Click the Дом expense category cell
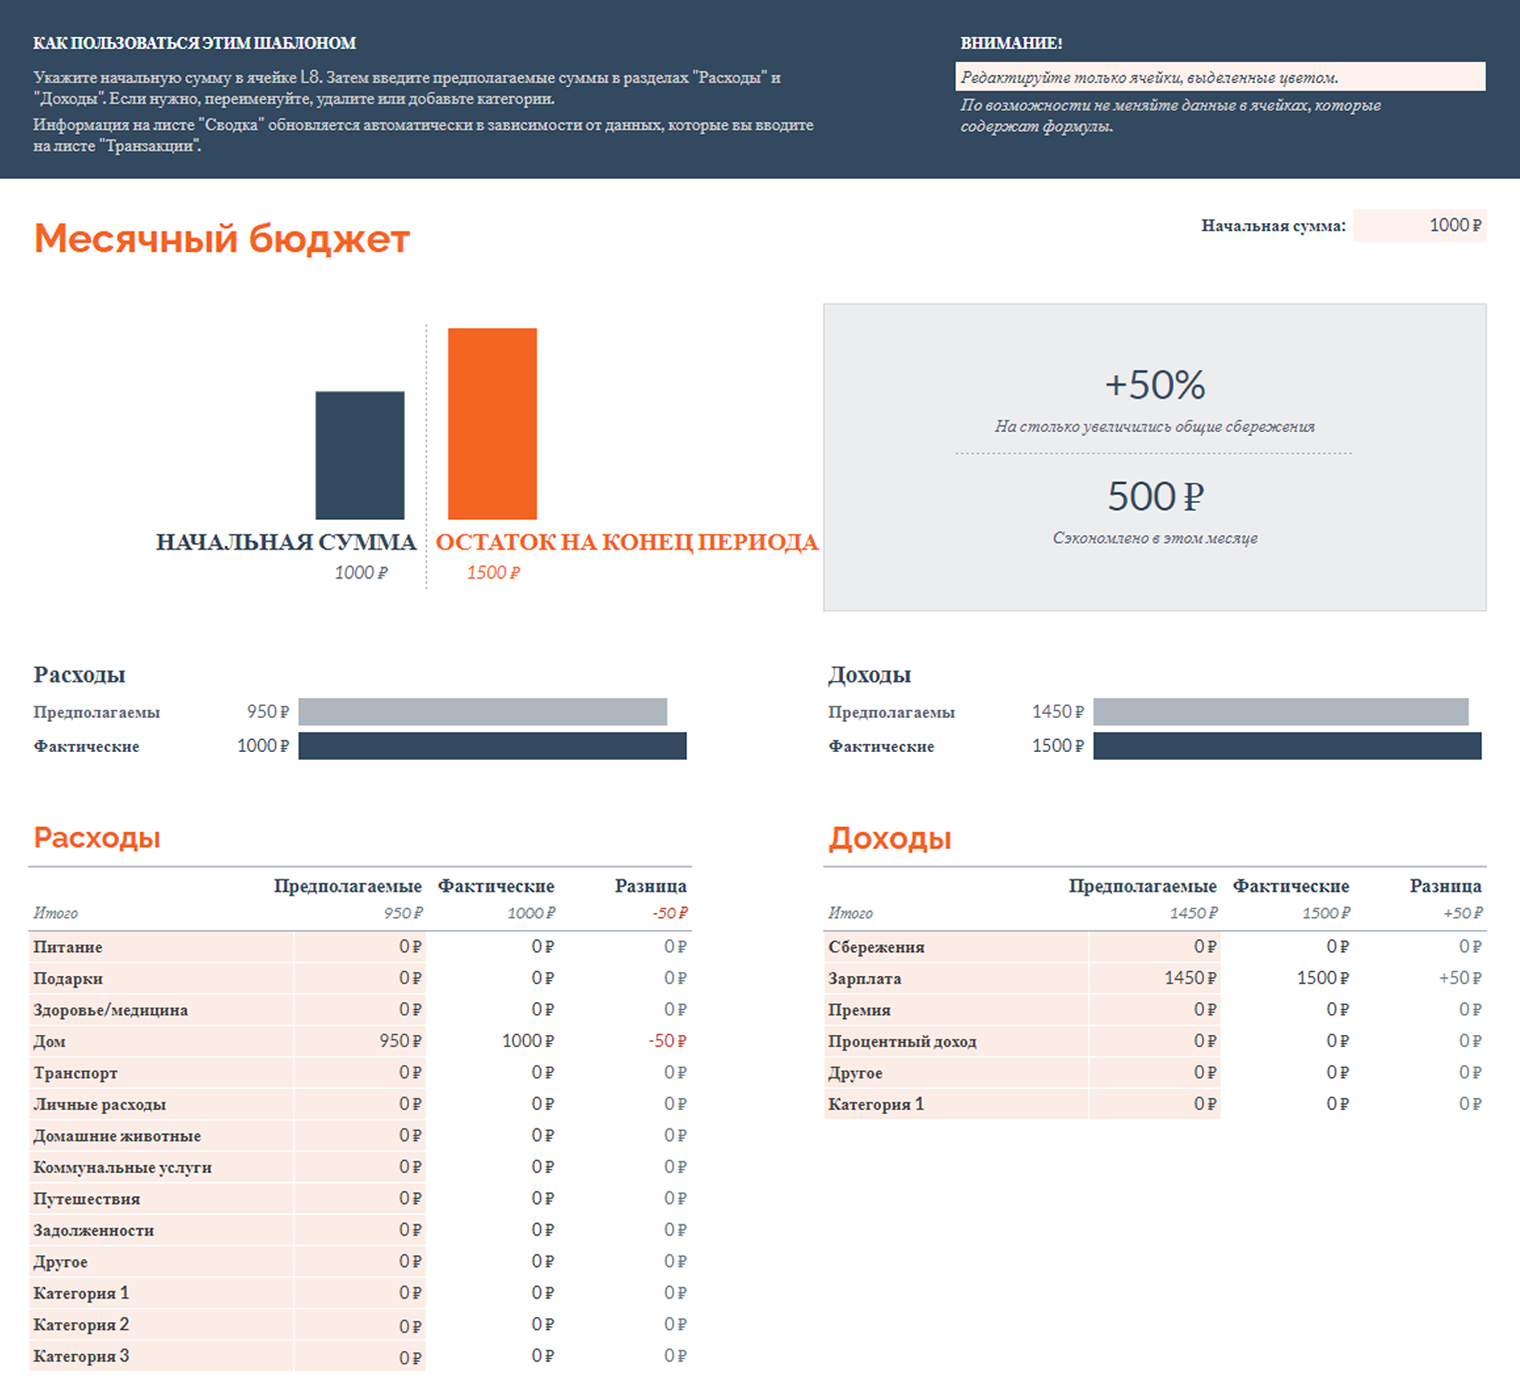The image size is (1520, 1400). (x=161, y=1041)
